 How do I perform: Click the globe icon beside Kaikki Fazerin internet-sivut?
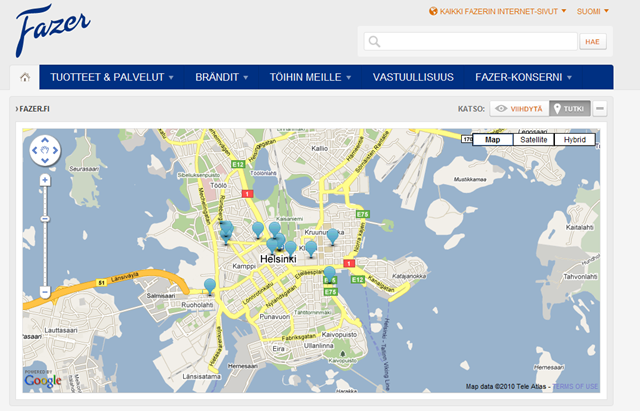click(x=433, y=11)
